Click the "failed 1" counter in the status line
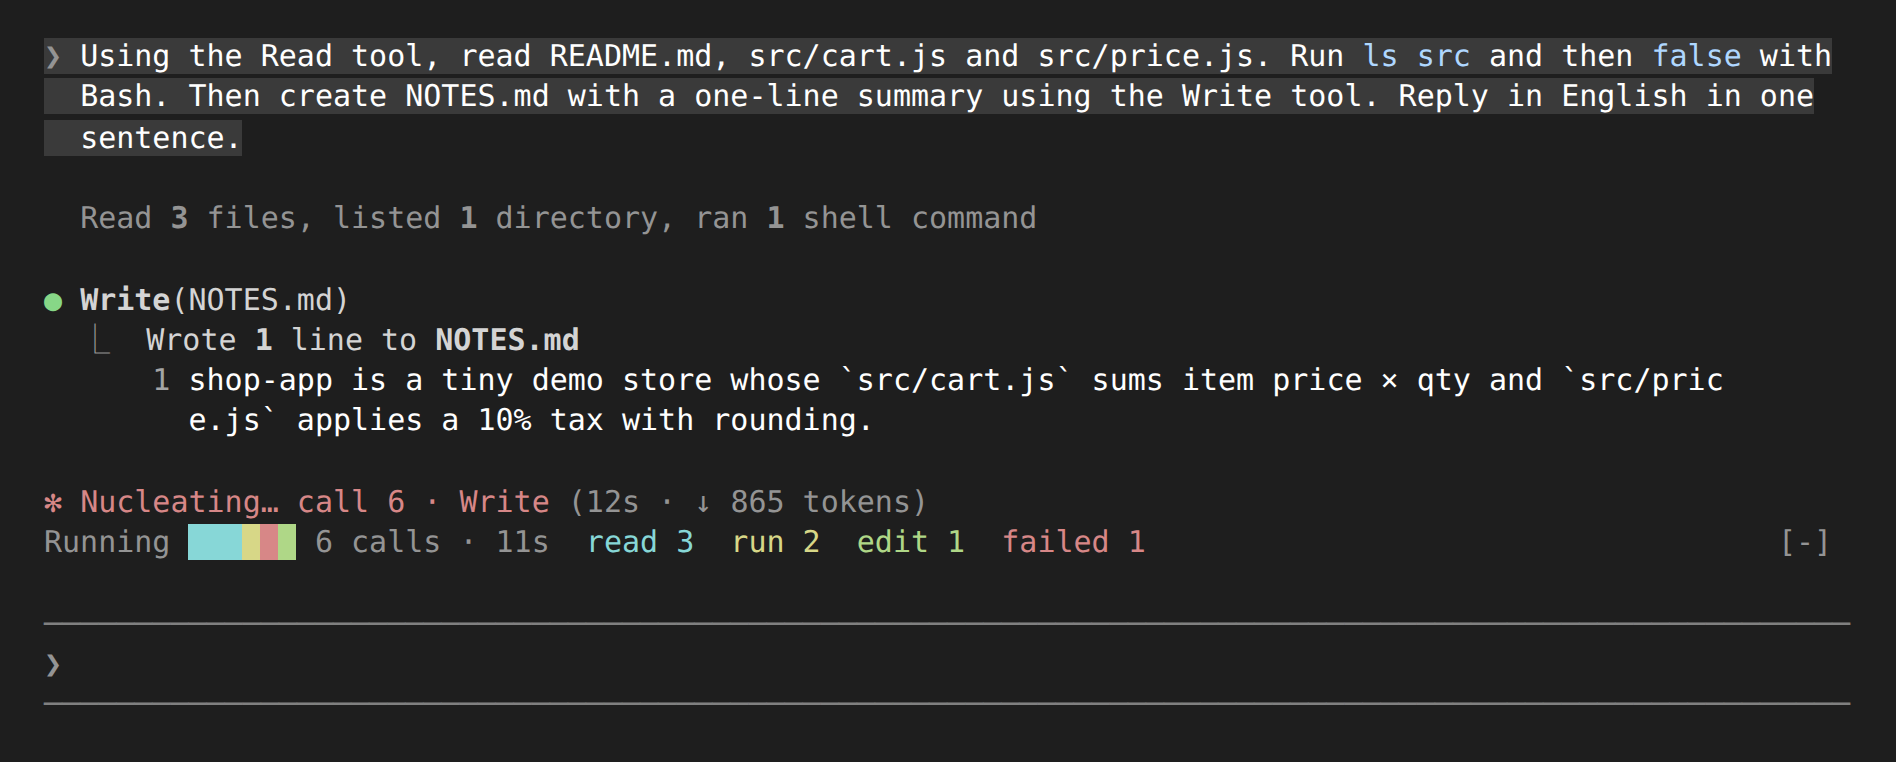This screenshot has height=762, width=1896. [1073, 542]
